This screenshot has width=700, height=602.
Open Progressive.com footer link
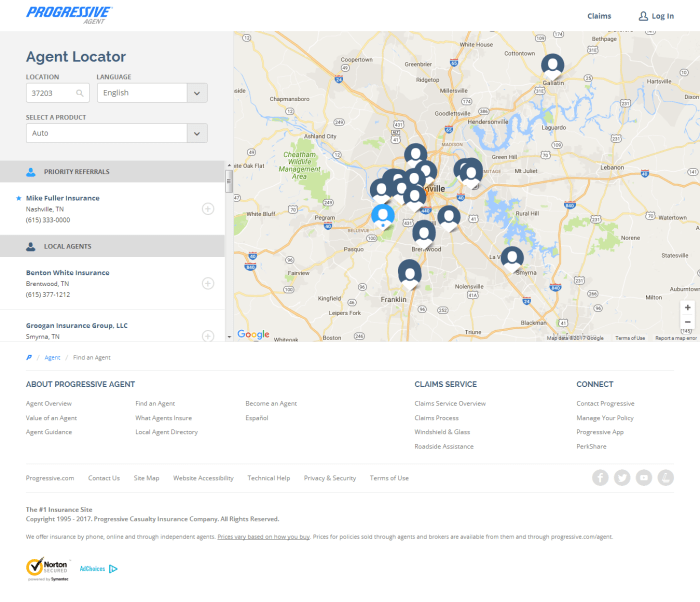(x=50, y=478)
